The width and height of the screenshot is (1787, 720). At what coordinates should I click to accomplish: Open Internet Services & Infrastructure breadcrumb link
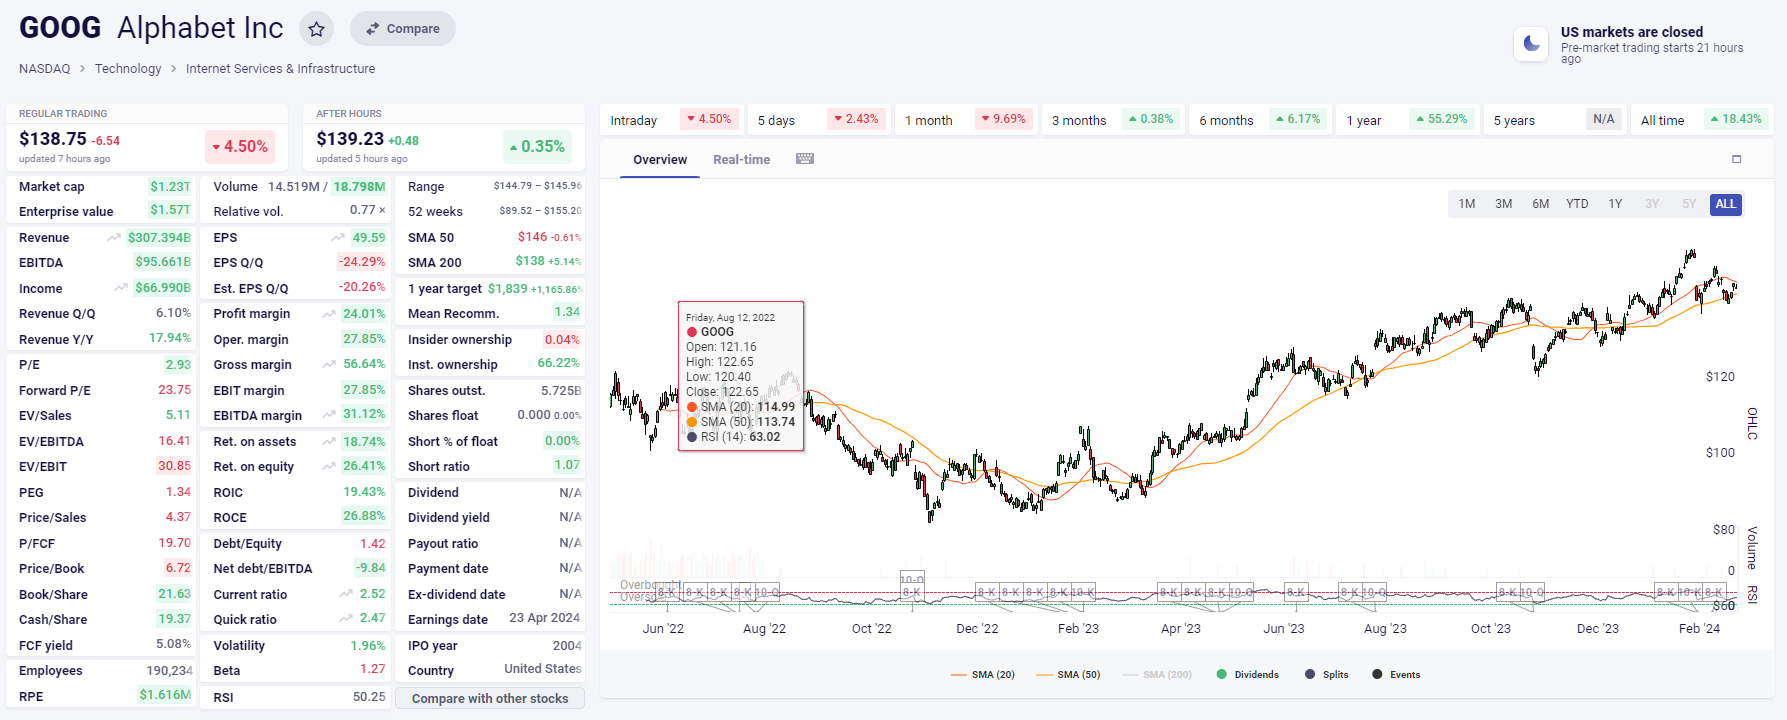coord(281,69)
